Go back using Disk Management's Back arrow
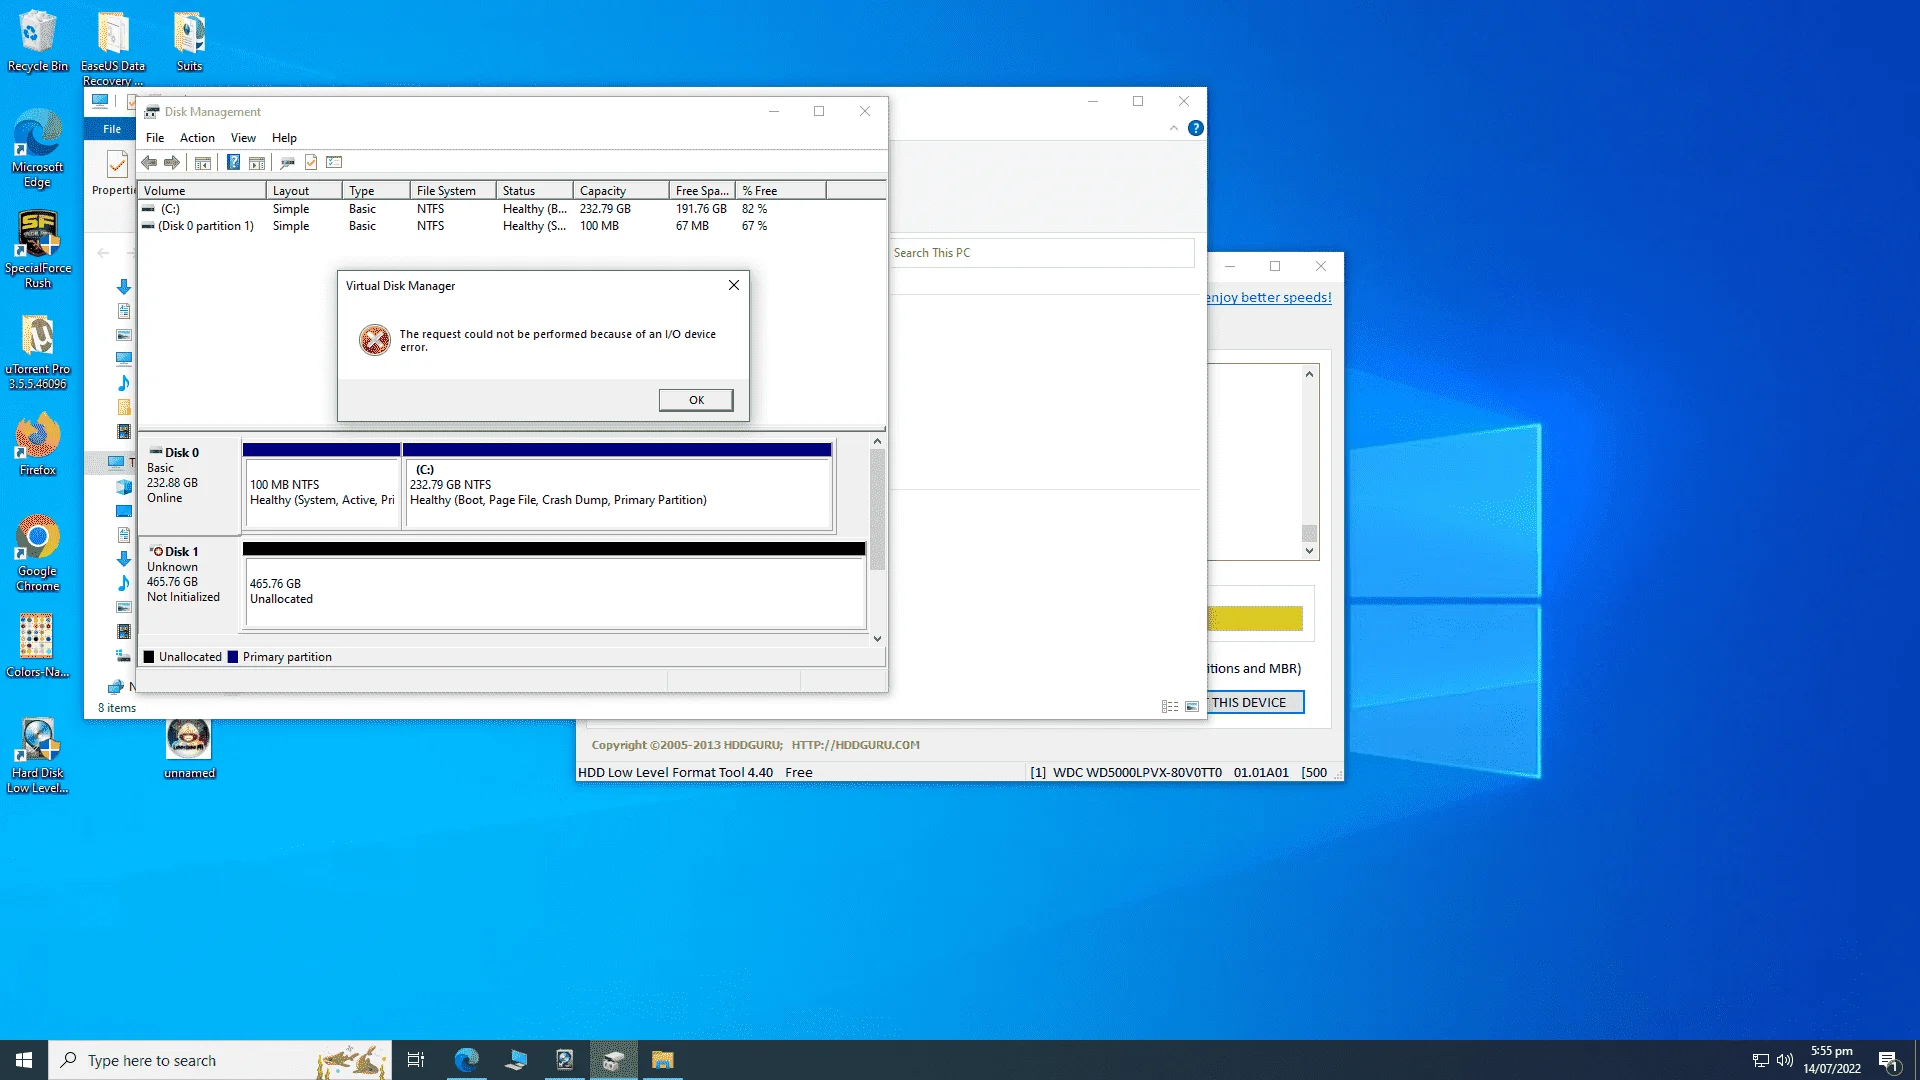This screenshot has width=1920, height=1080. coord(149,162)
